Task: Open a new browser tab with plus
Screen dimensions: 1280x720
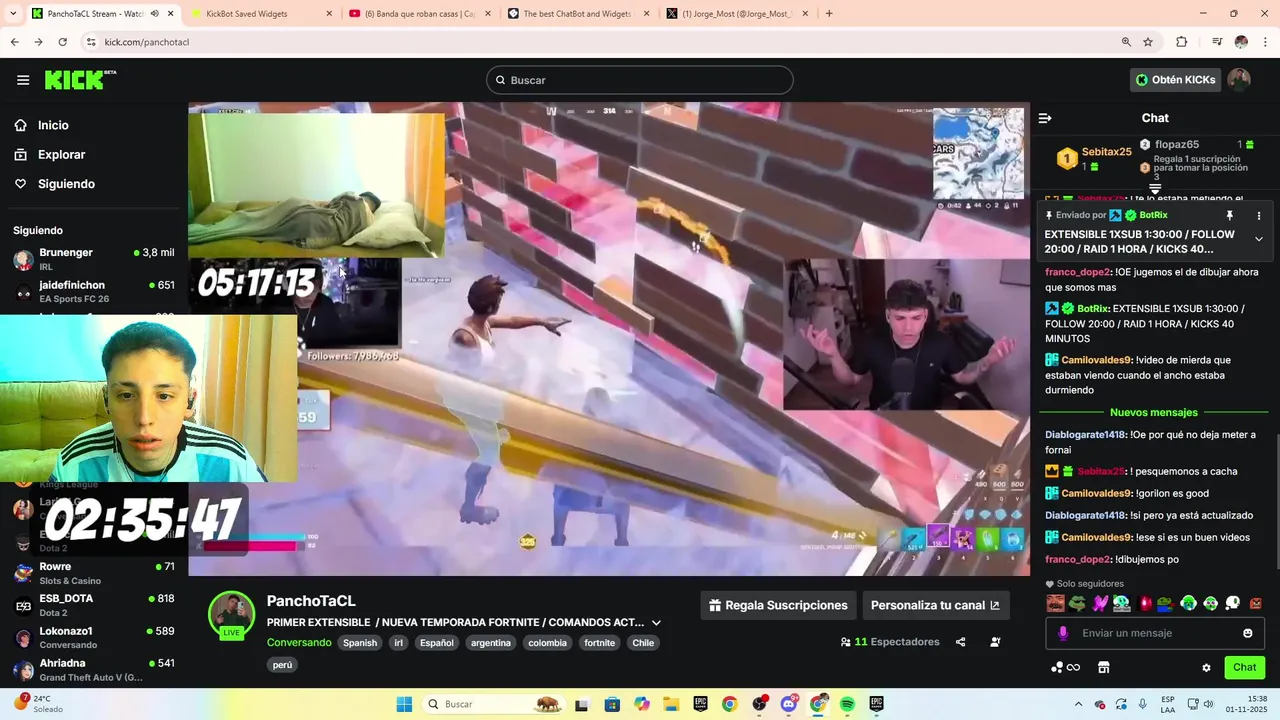Action: pyautogui.click(x=829, y=14)
